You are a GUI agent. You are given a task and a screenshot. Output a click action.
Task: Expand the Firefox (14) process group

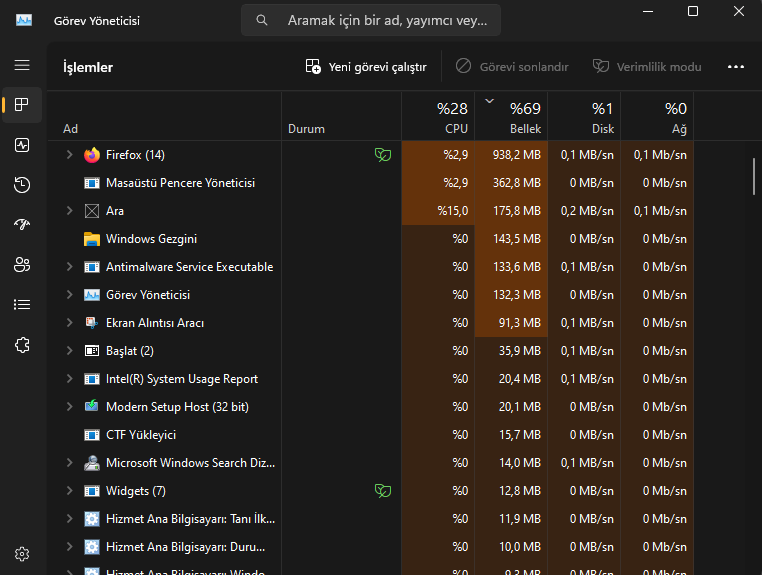pyautogui.click(x=69, y=155)
